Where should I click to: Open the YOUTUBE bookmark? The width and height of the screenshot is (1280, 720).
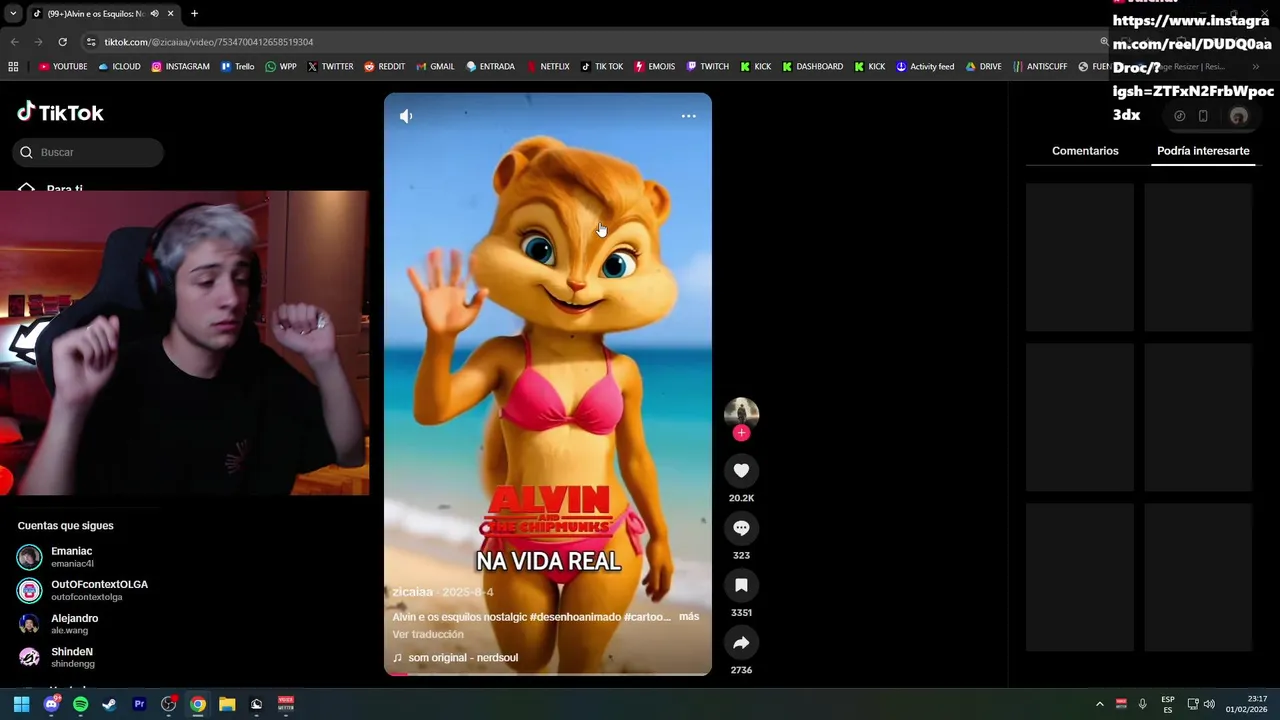[63, 67]
